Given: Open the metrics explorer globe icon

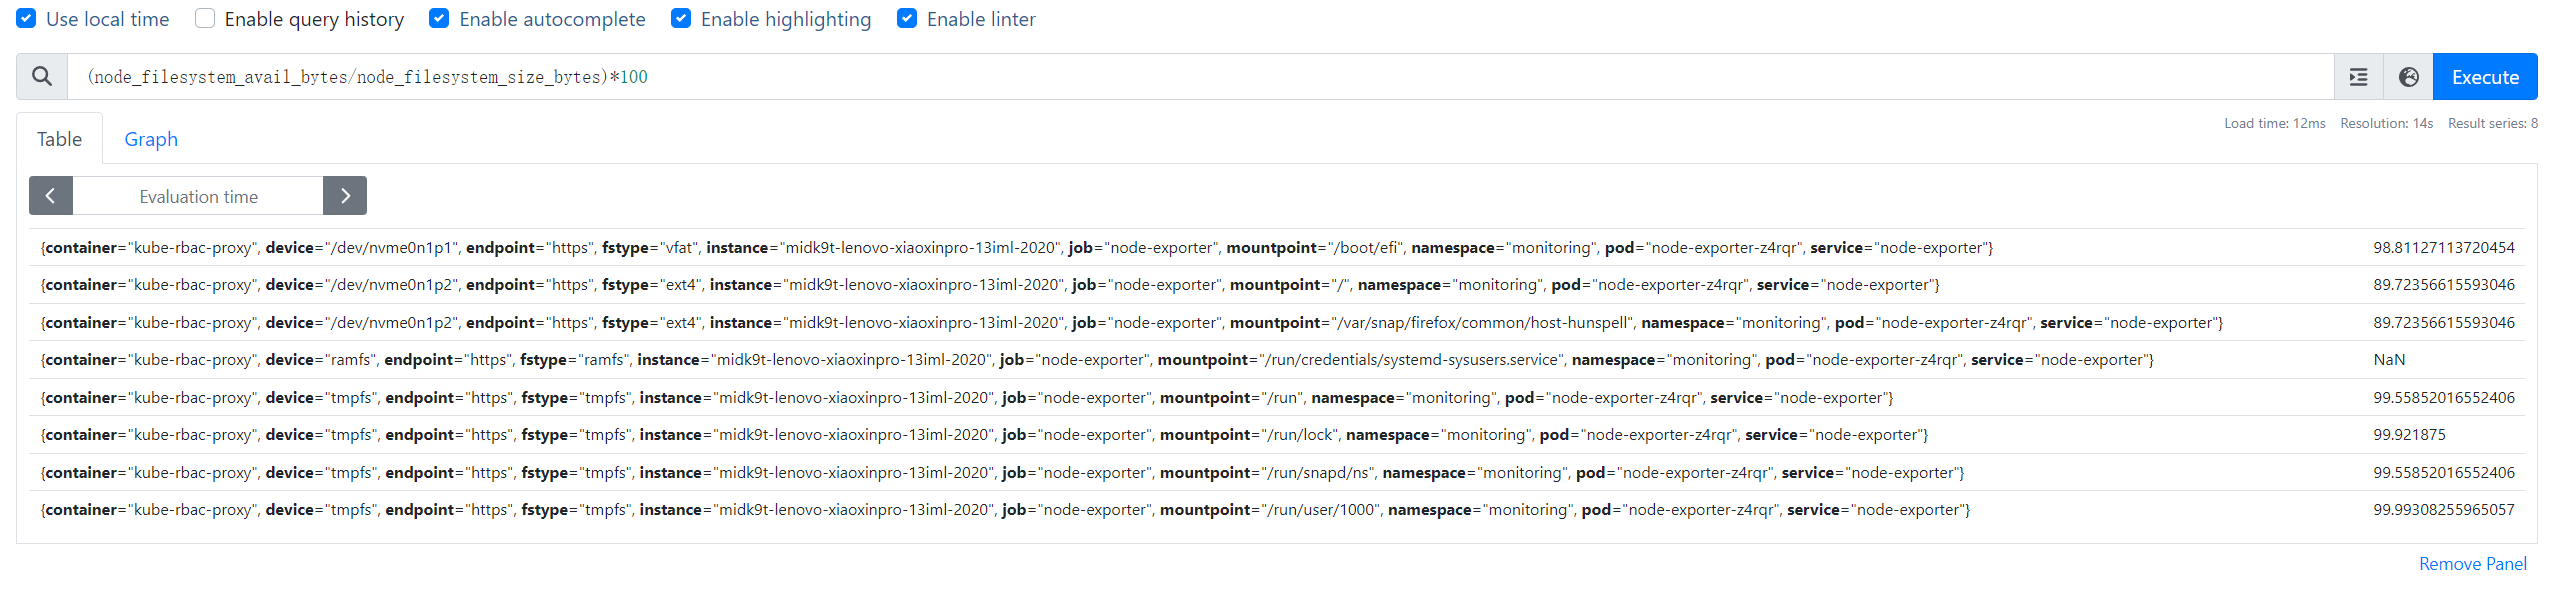Looking at the screenshot, I should (x=2408, y=77).
